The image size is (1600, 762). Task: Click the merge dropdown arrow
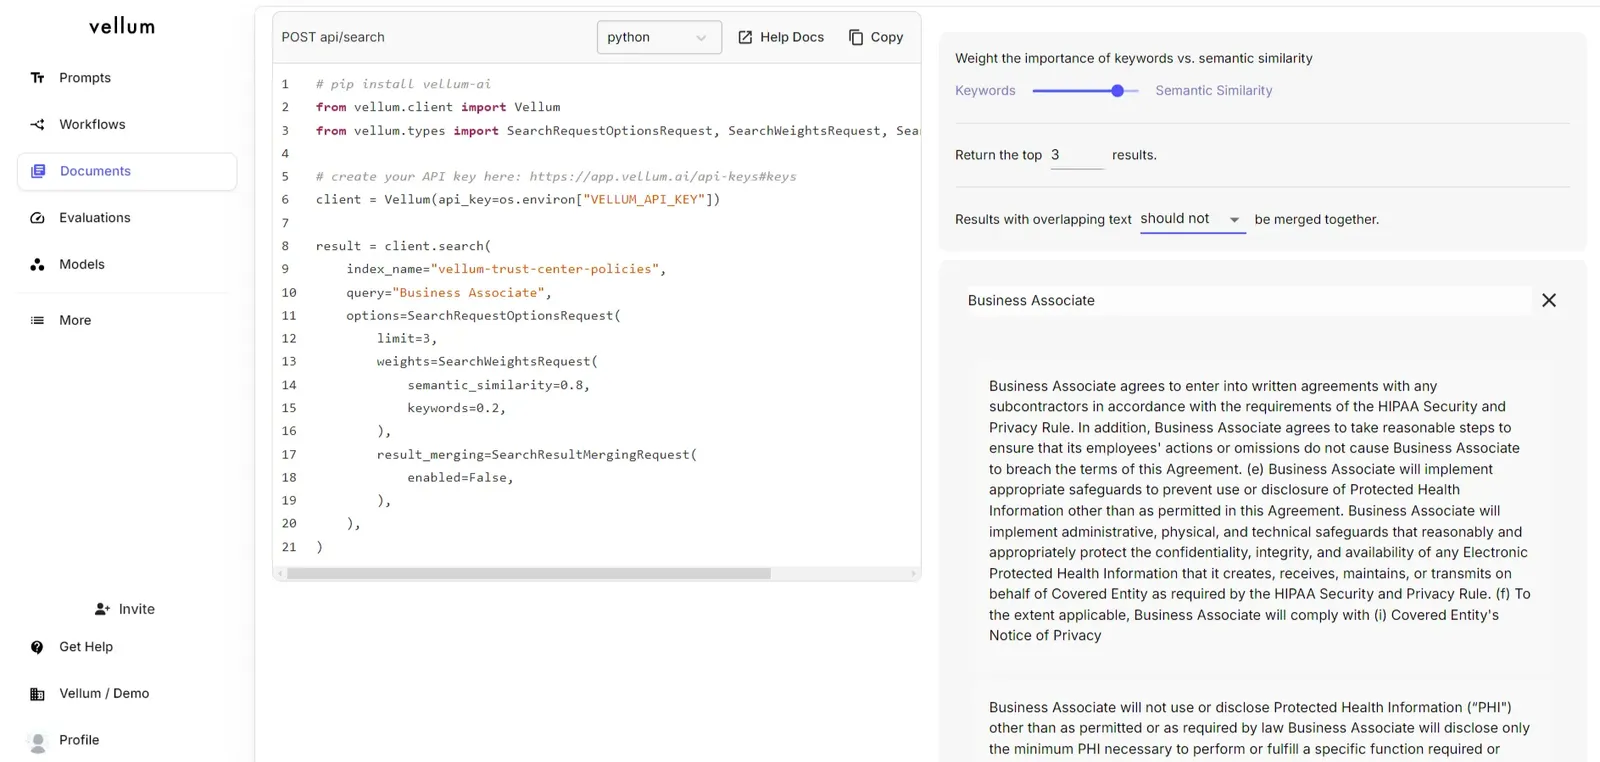point(1234,220)
